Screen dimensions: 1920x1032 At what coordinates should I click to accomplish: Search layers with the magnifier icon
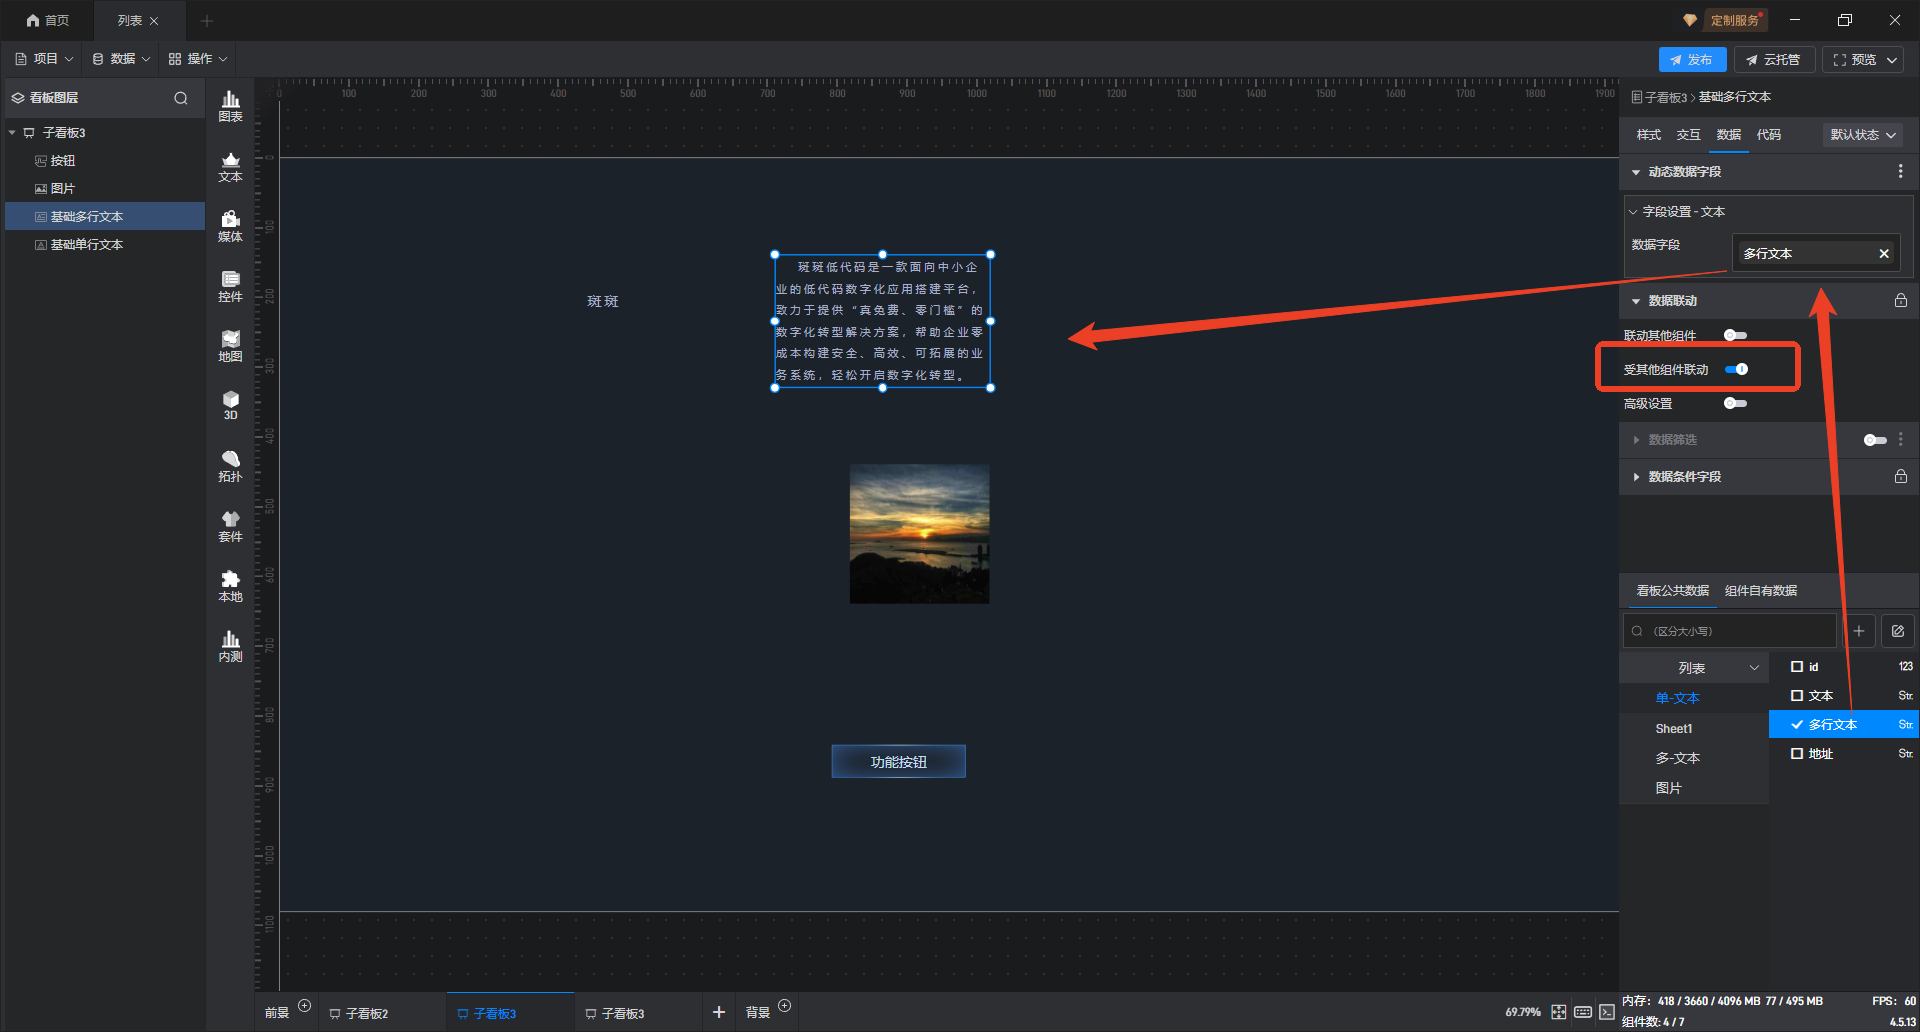click(181, 98)
